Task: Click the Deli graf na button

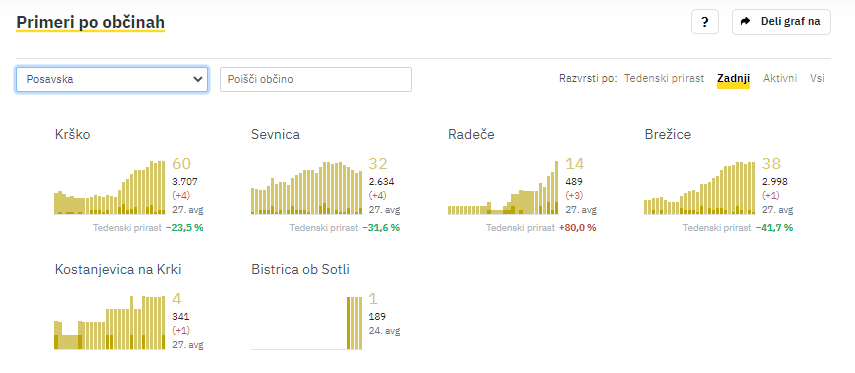Action: click(781, 22)
